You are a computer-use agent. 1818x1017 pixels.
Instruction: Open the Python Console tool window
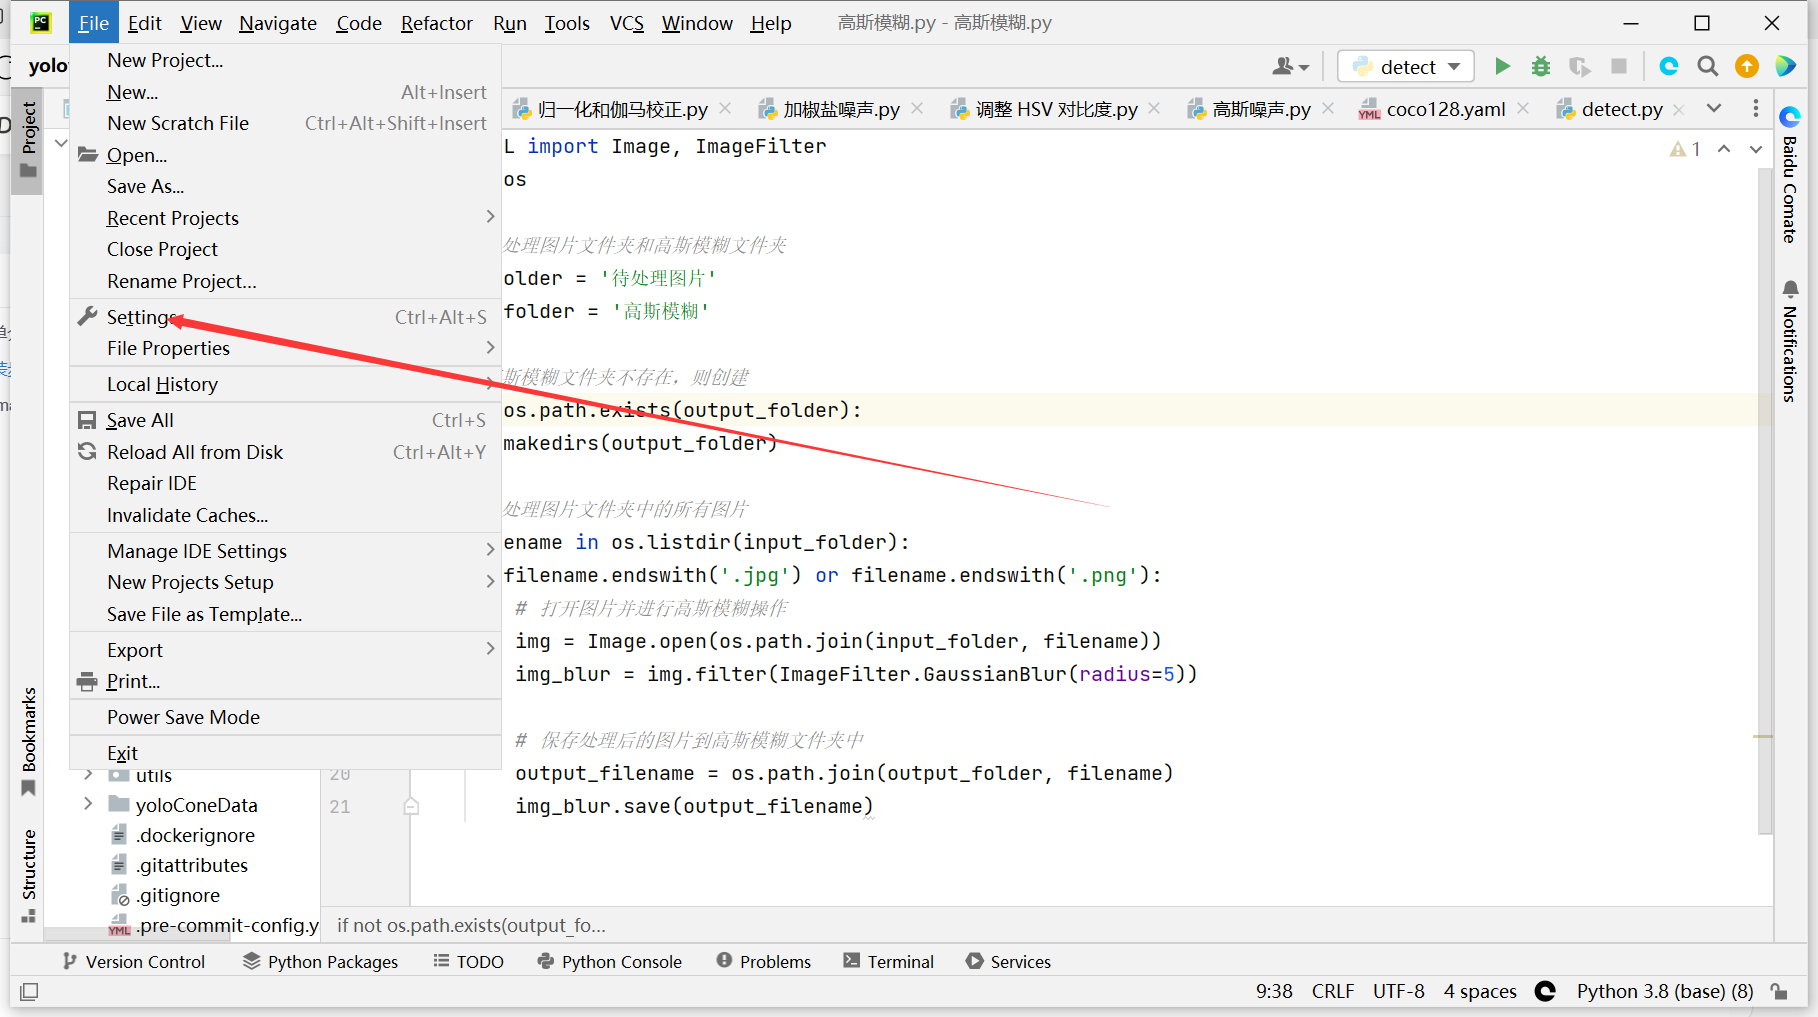pyautogui.click(x=609, y=961)
